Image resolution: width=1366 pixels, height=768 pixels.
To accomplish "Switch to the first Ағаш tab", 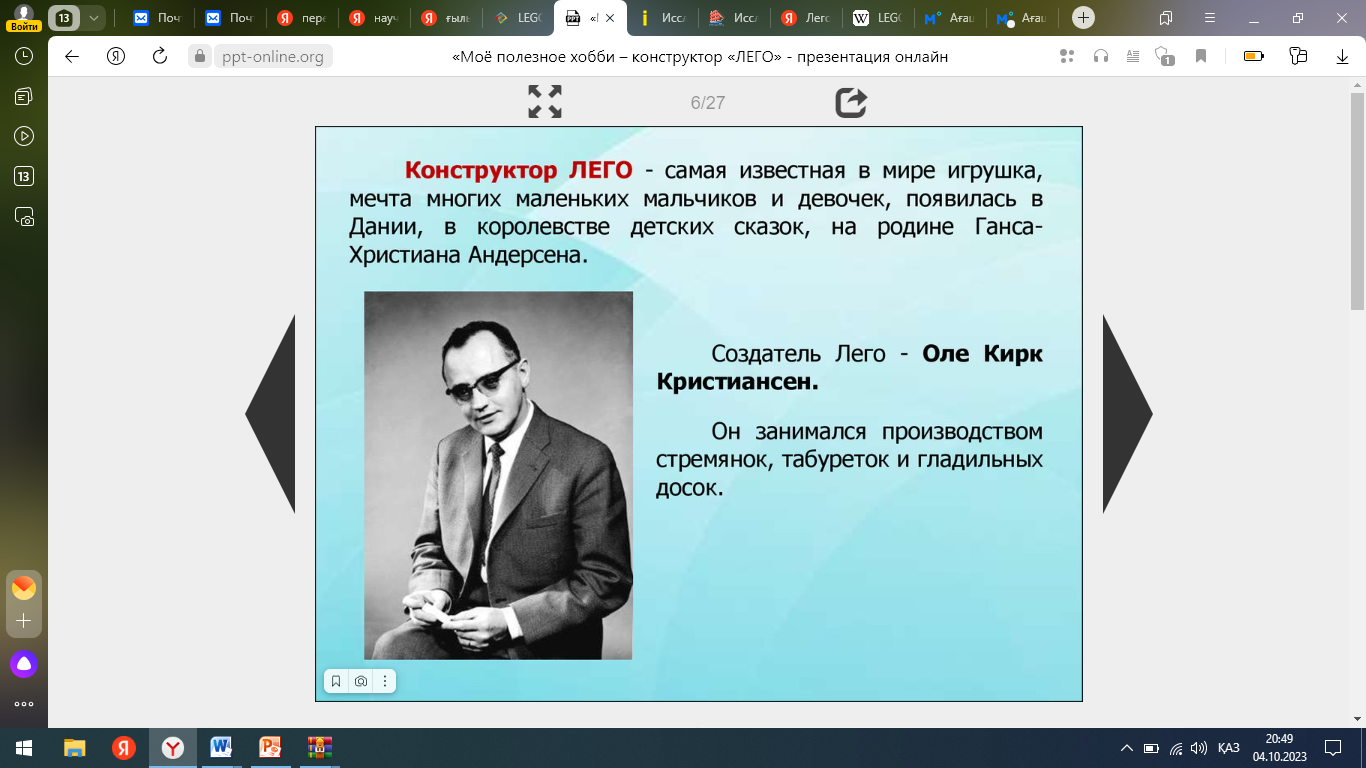I will coord(949,18).
